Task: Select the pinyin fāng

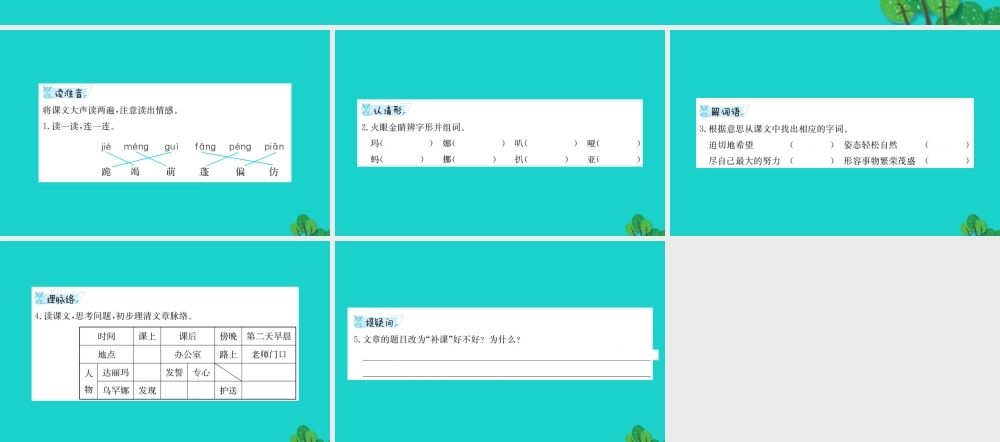Action: click(x=205, y=147)
